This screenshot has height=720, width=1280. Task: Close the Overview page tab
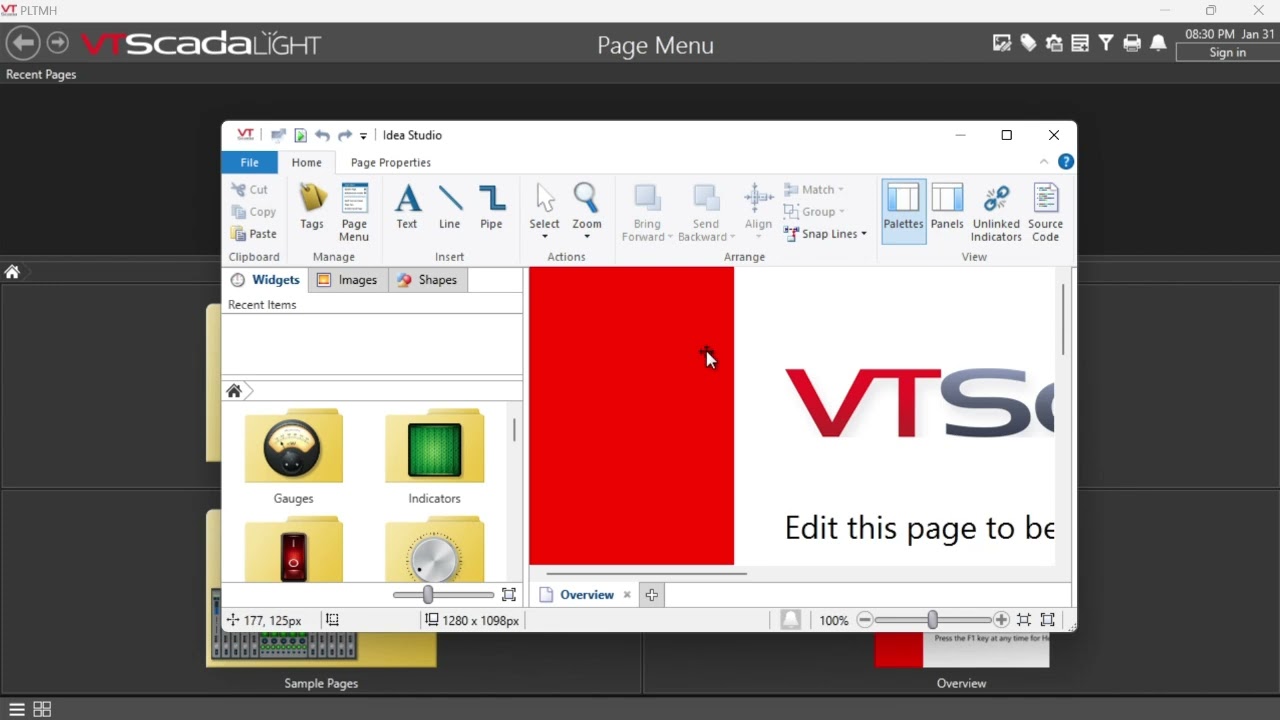tap(627, 595)
